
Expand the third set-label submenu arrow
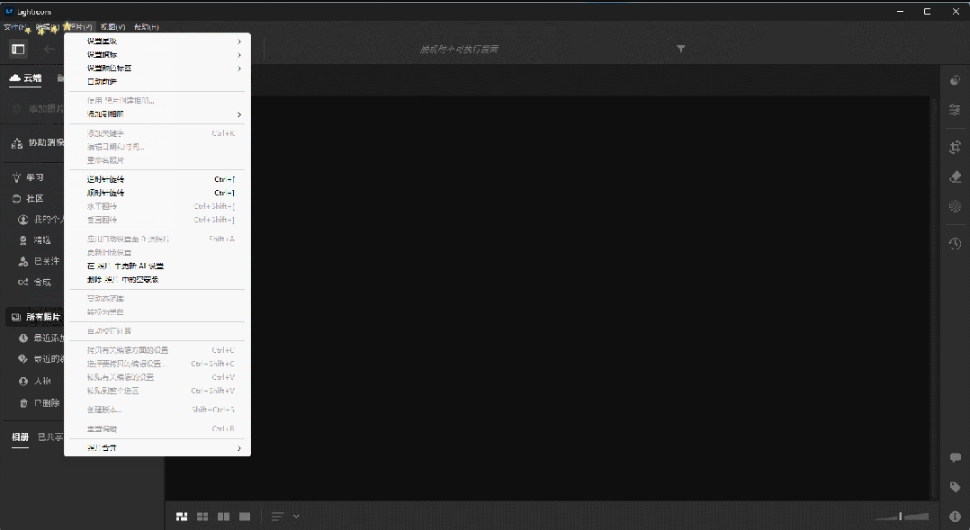pos(239,69)
